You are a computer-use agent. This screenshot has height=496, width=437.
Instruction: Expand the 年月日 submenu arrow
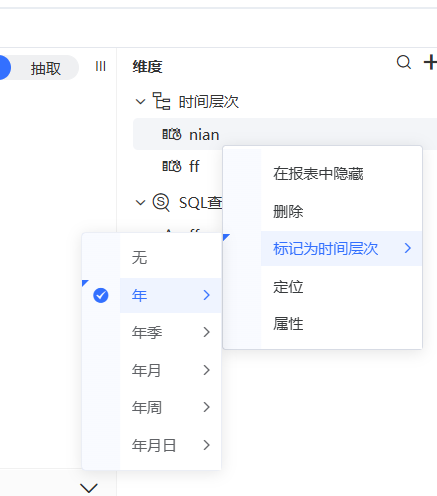pos(207,445)
